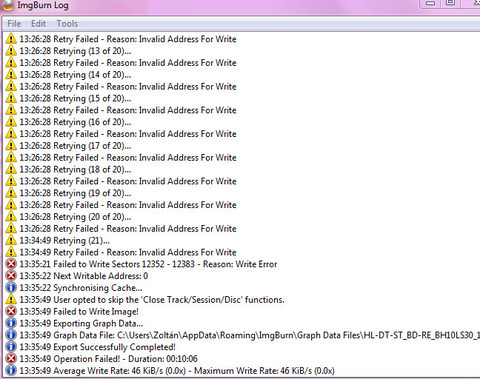Select '13:34:49 Retry Failed - Reason: Invalid Address' line
This screenshot has height=379, width=480.
[x=128, y=252]
